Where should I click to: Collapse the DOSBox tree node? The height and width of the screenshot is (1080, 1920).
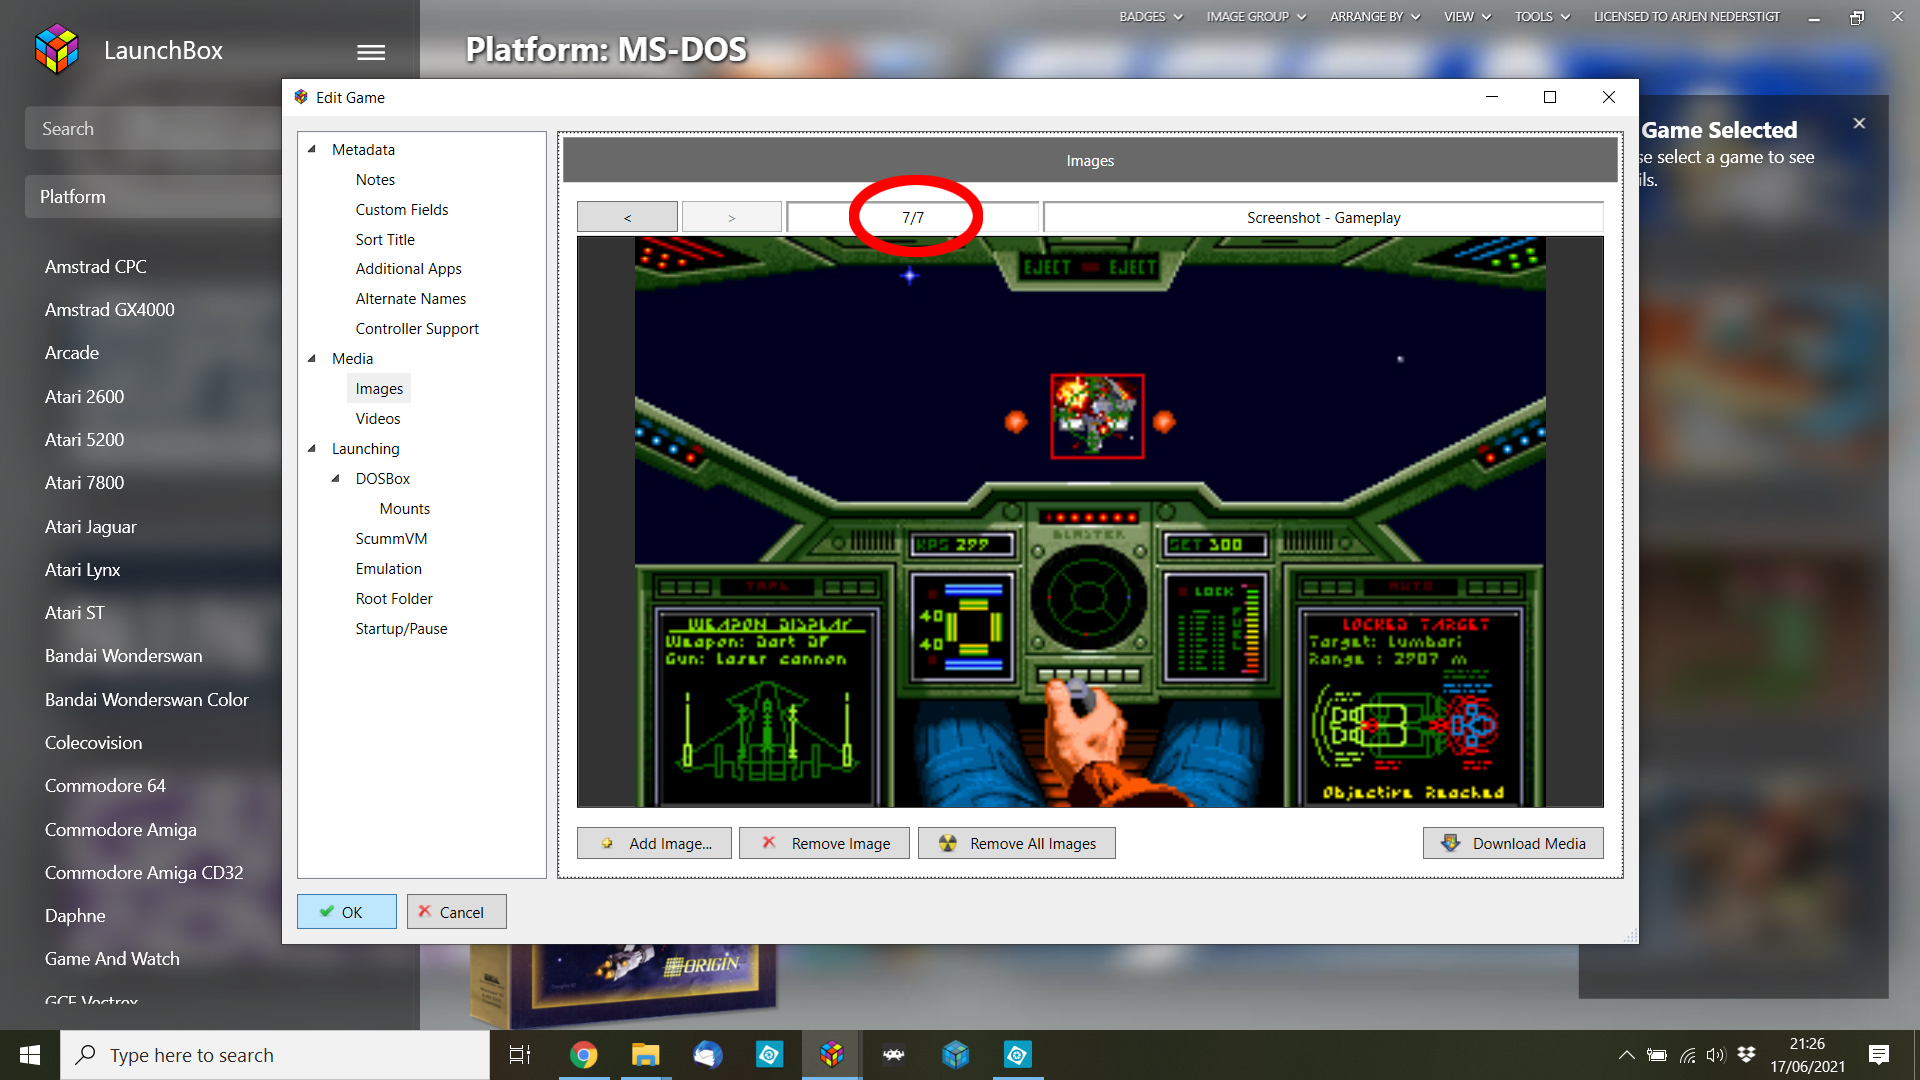point(336,478)
